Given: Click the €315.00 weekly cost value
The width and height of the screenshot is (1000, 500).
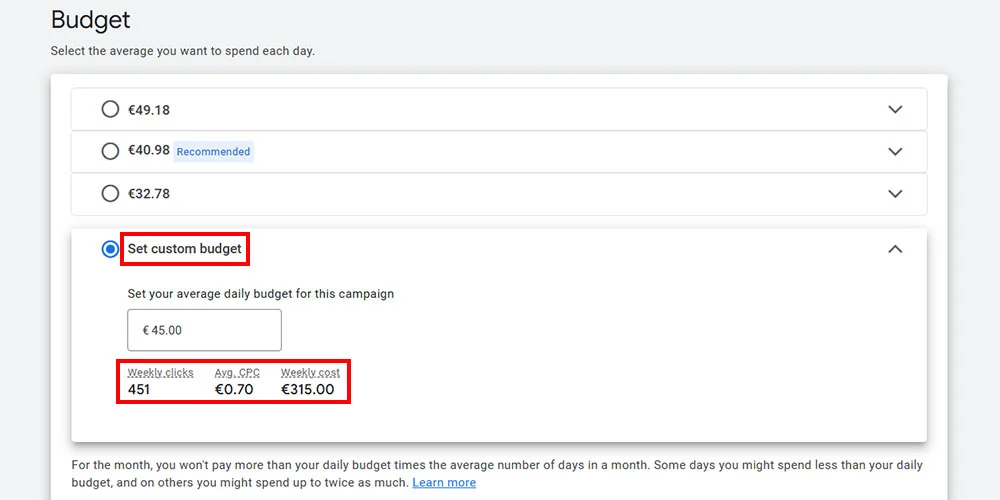Looking at the screenshot, I should pos(307,389).
